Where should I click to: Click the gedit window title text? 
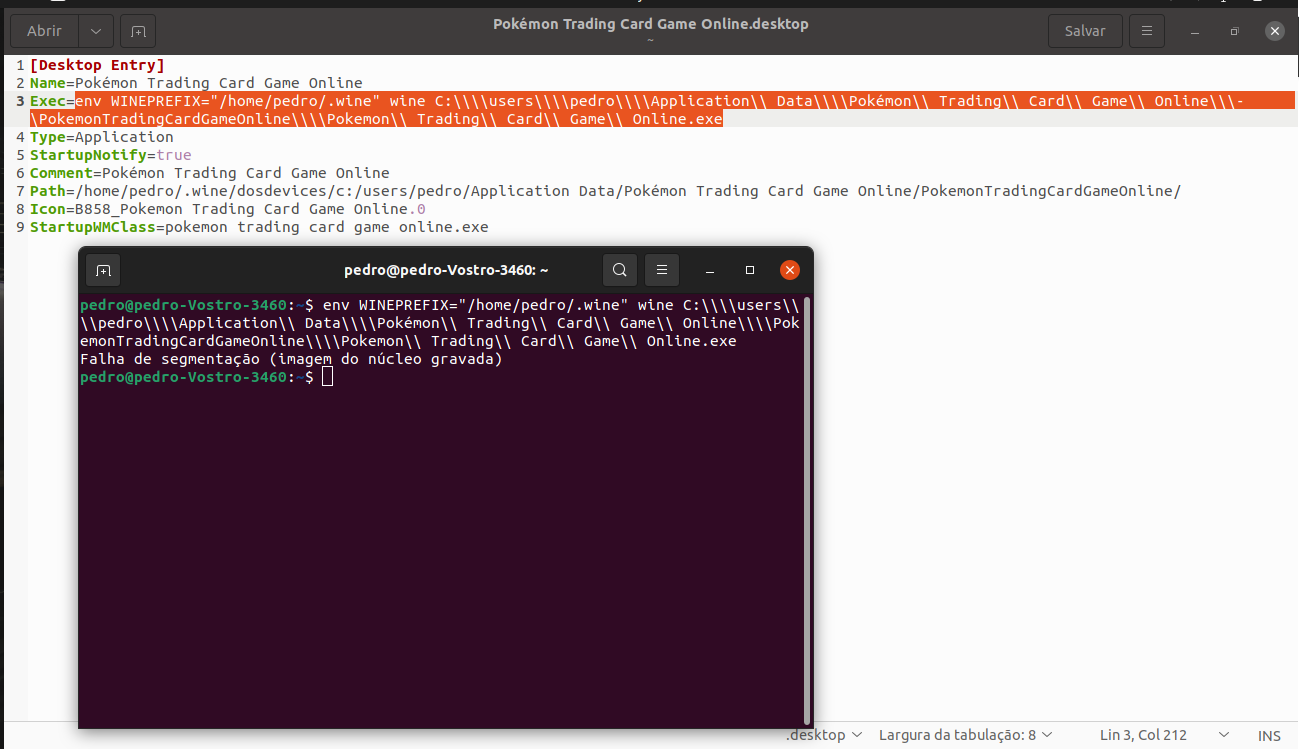click(x=650, y=24)
